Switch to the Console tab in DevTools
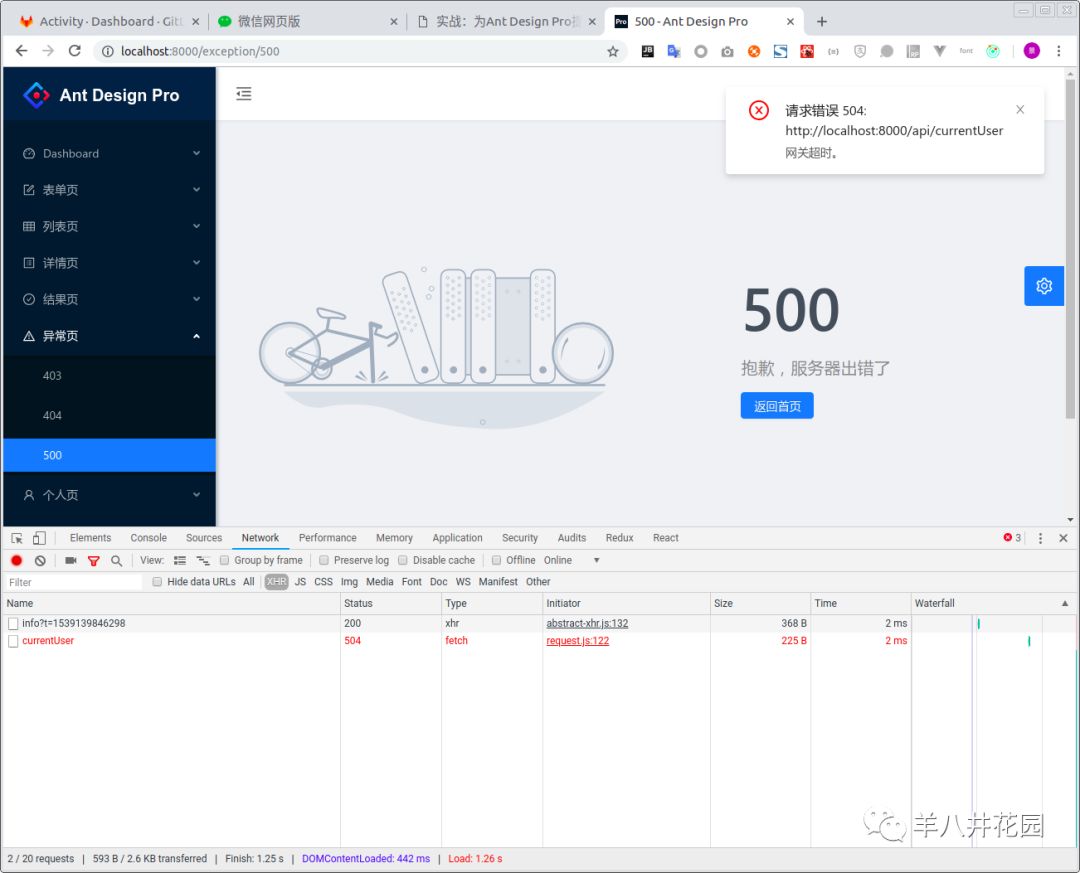The image size is (1080, 873). [x=148, y=537]
